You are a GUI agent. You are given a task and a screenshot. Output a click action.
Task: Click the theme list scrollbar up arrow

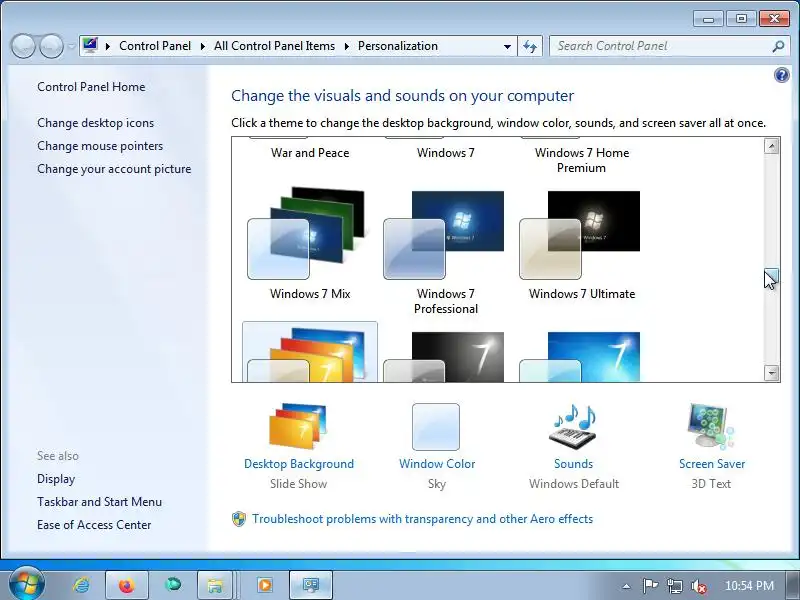771,146
